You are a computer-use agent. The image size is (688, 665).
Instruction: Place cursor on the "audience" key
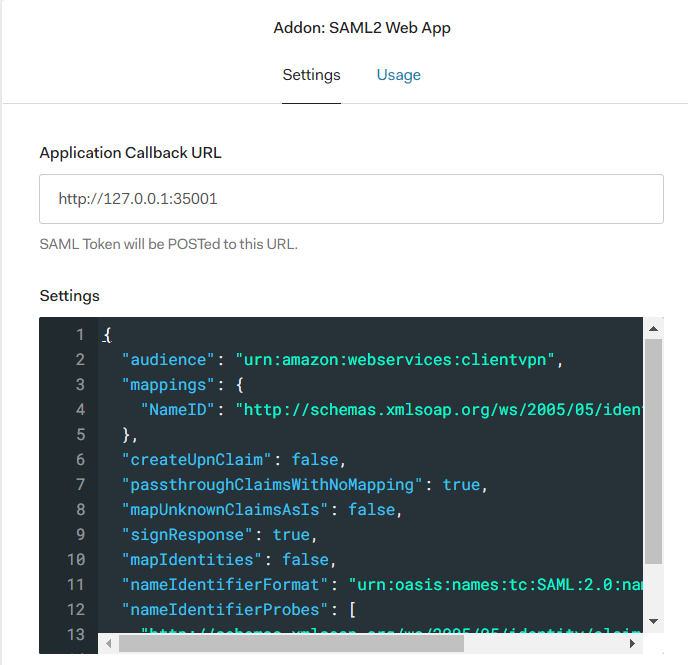coord(168,360)
